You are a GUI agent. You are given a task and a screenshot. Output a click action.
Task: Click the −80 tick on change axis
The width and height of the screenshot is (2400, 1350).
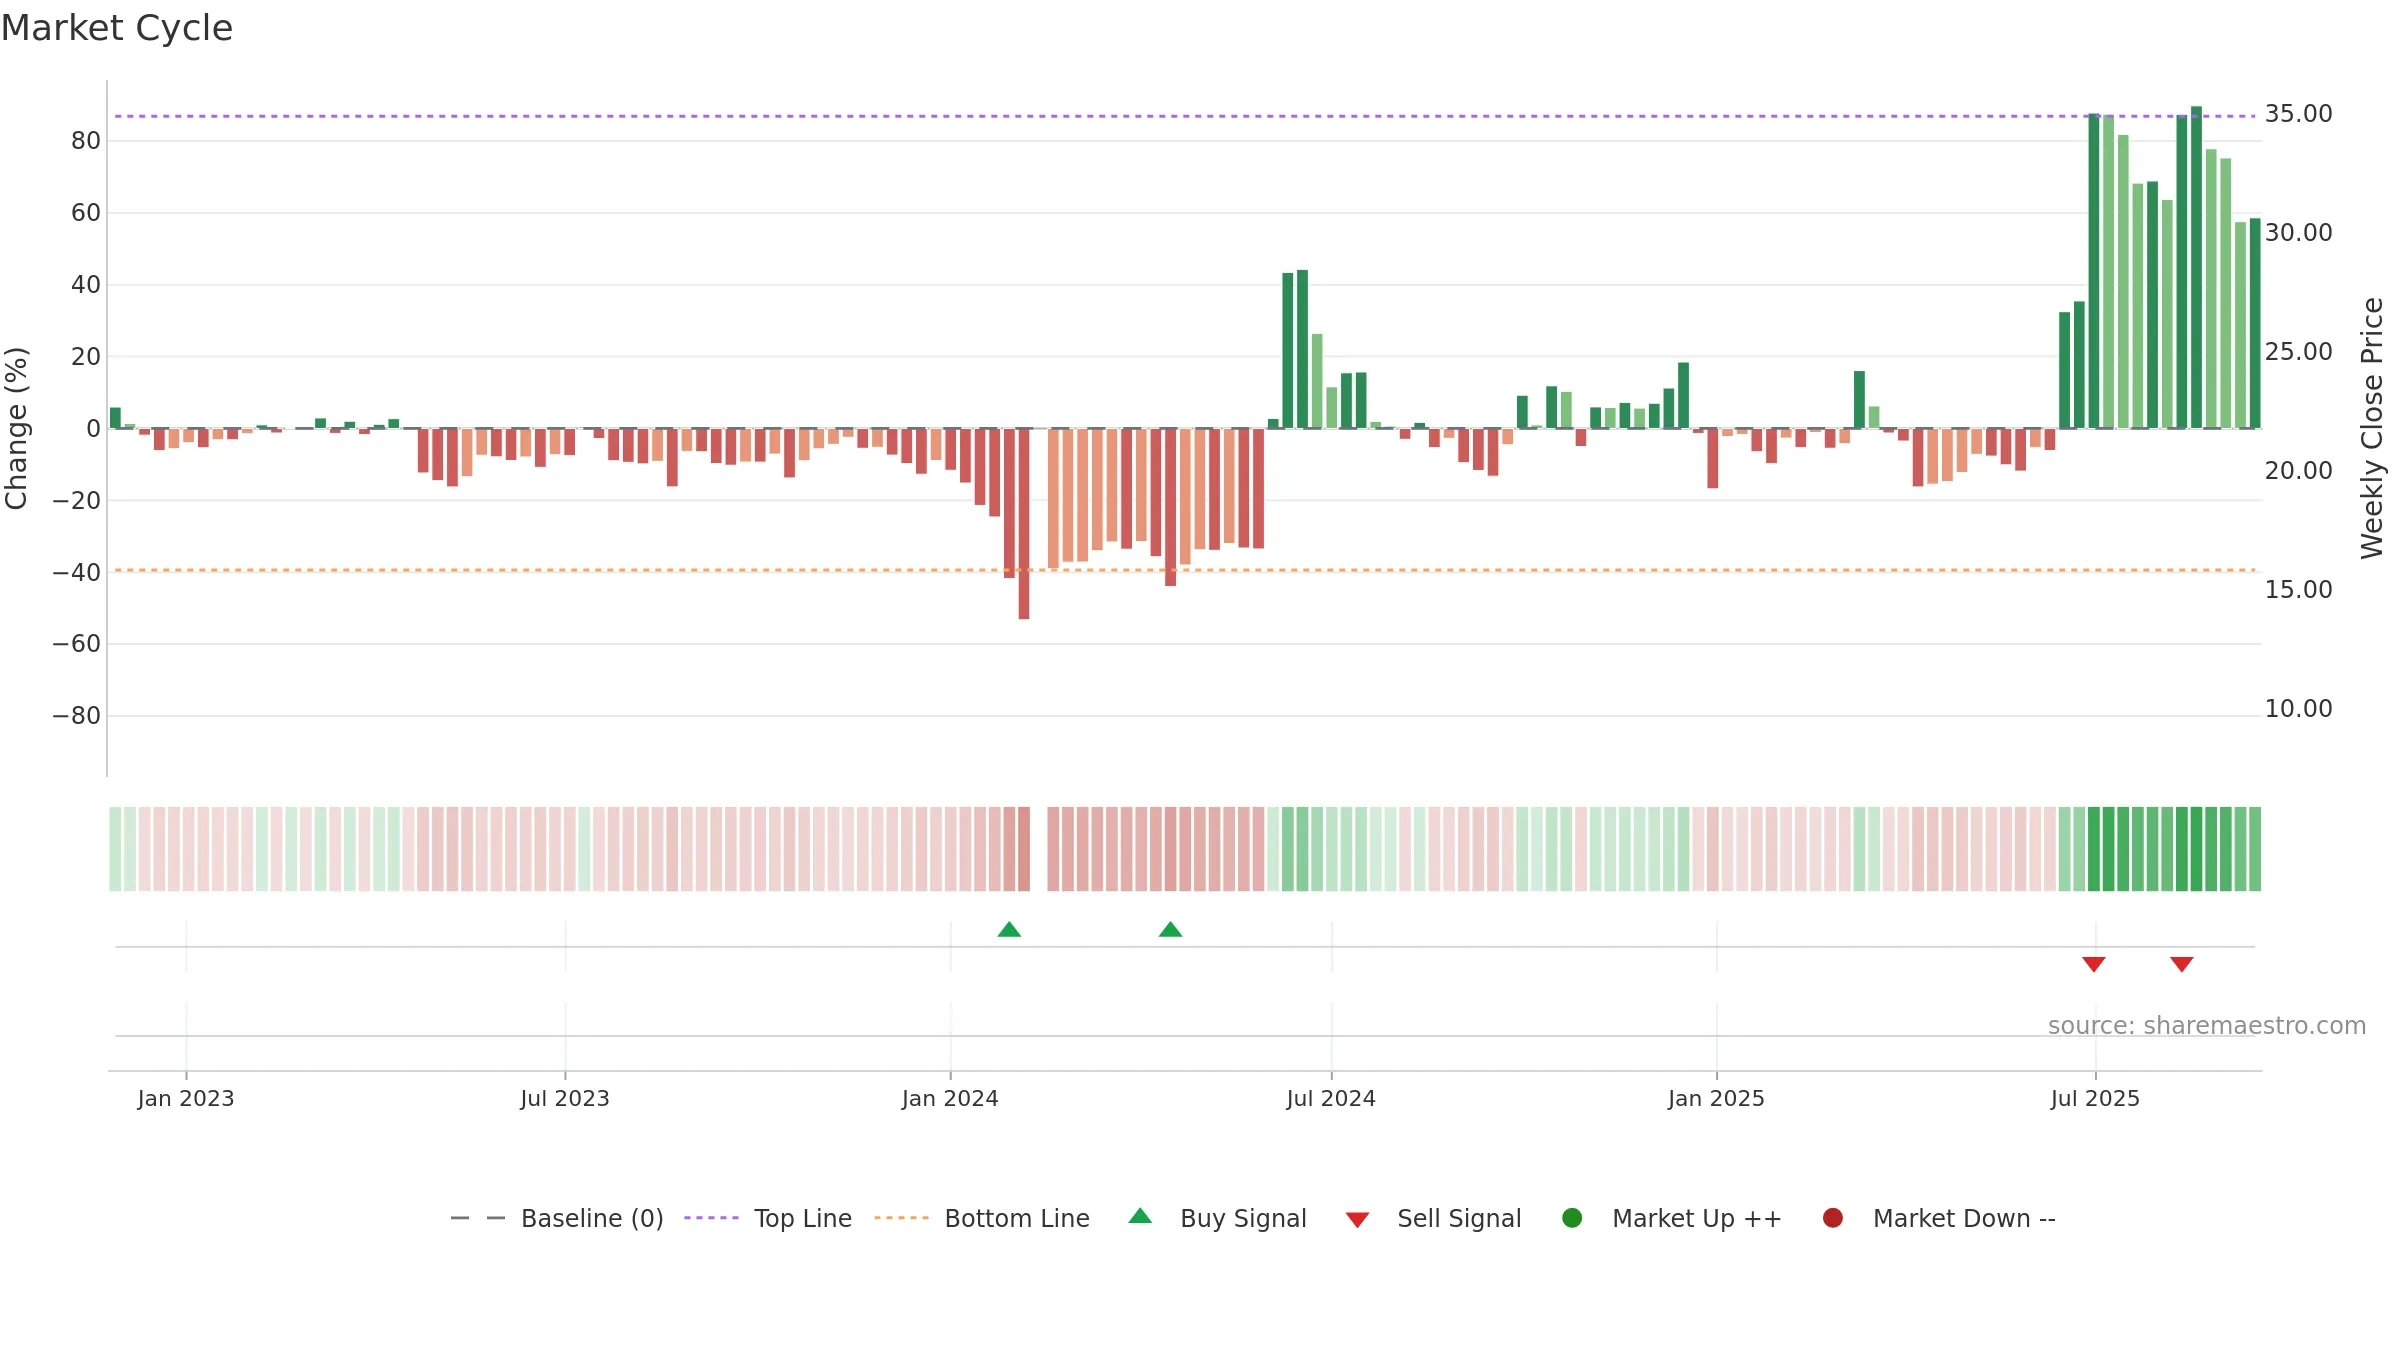pyautogui.click(x=76, y=716)
